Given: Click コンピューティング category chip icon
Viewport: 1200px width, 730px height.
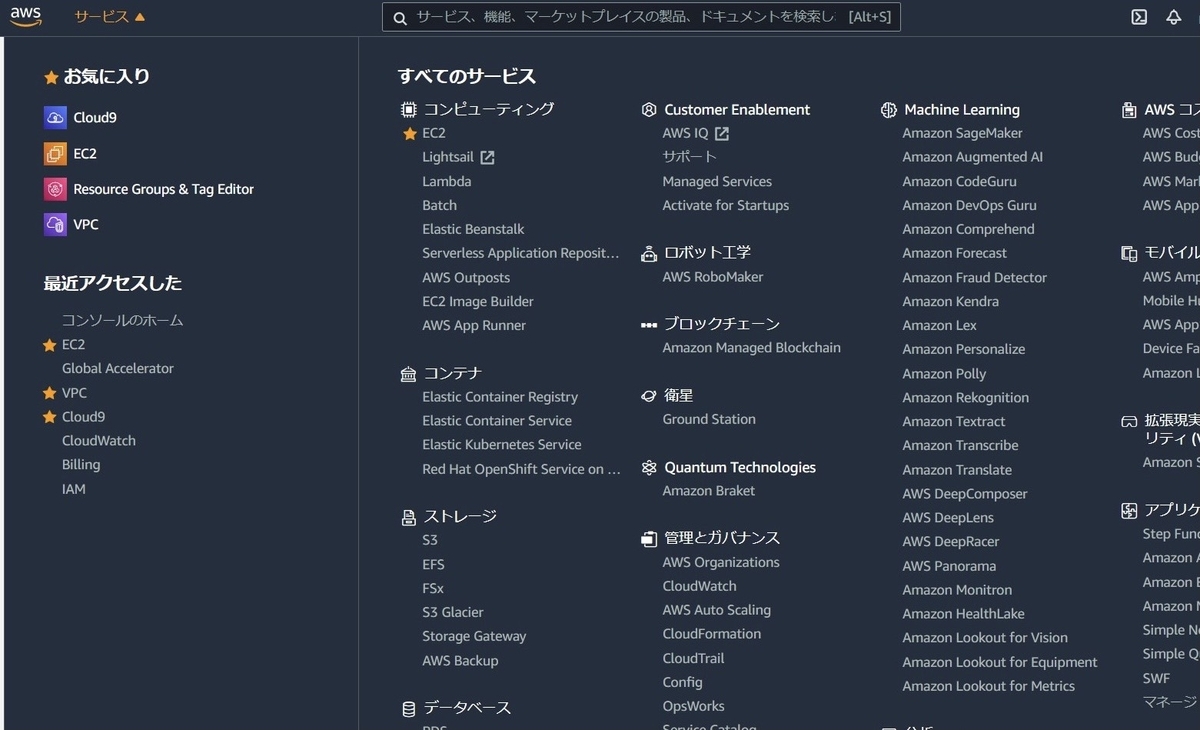Looking at the screenshot, I should coord(408,109).
